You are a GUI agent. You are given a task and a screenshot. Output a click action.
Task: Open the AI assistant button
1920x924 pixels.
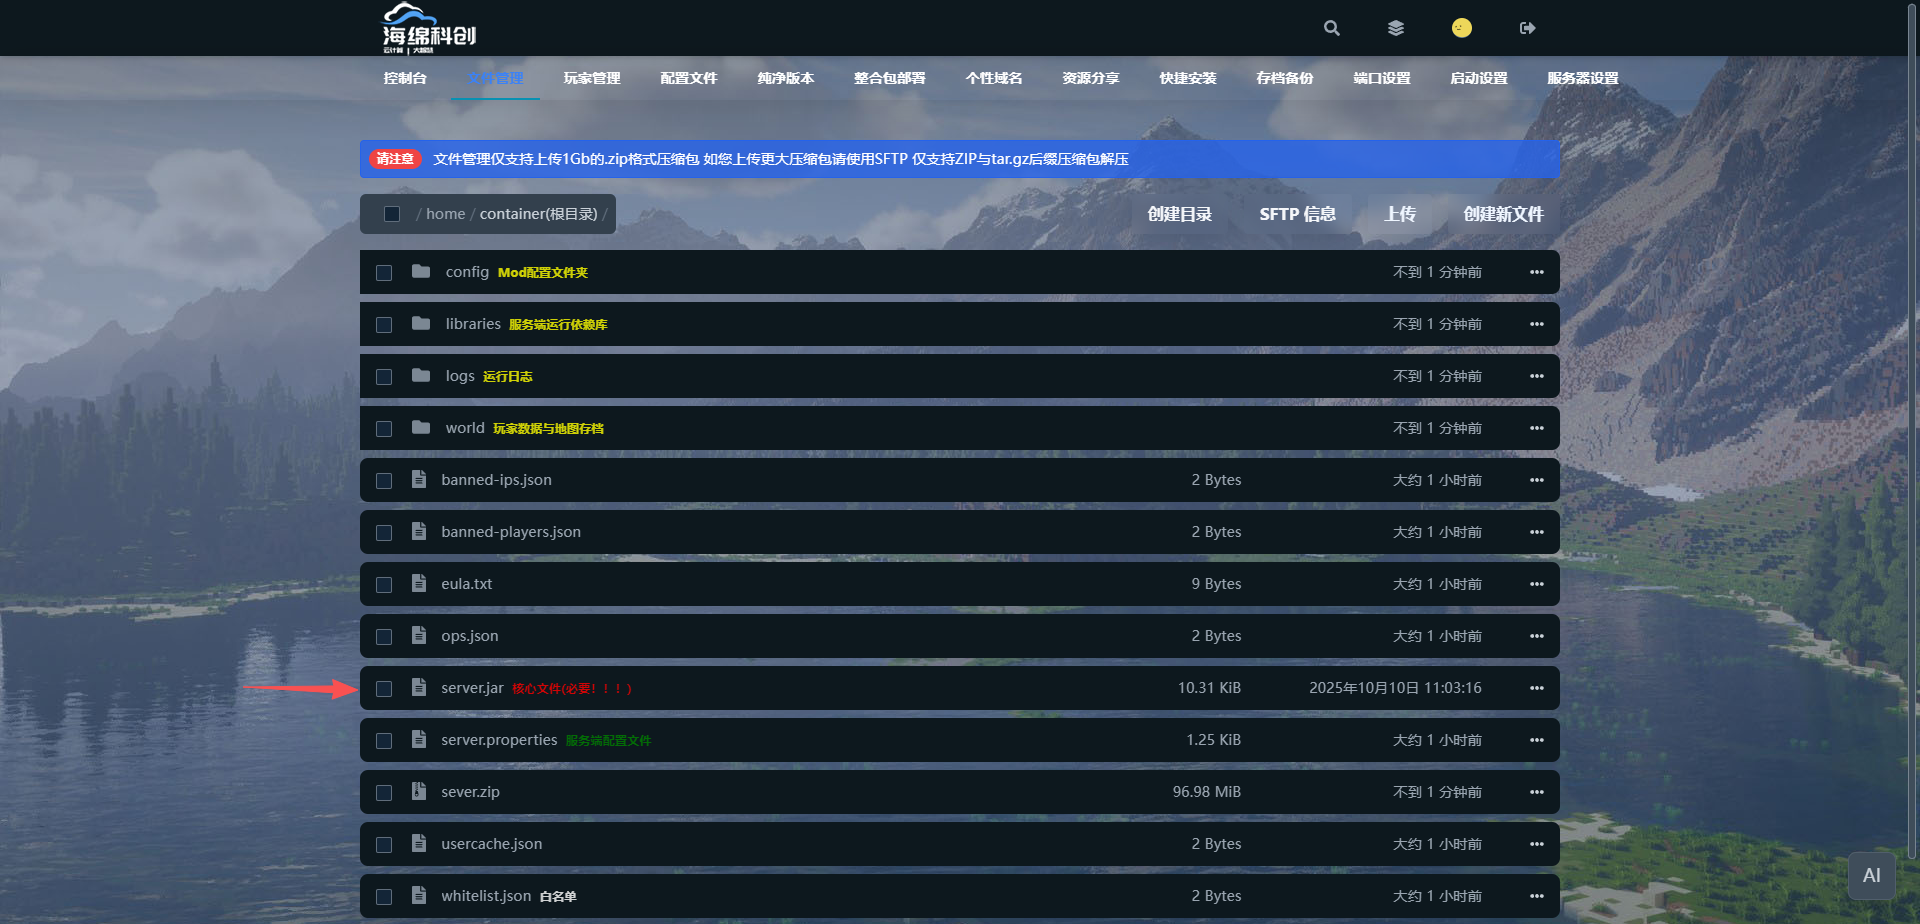1871,876
